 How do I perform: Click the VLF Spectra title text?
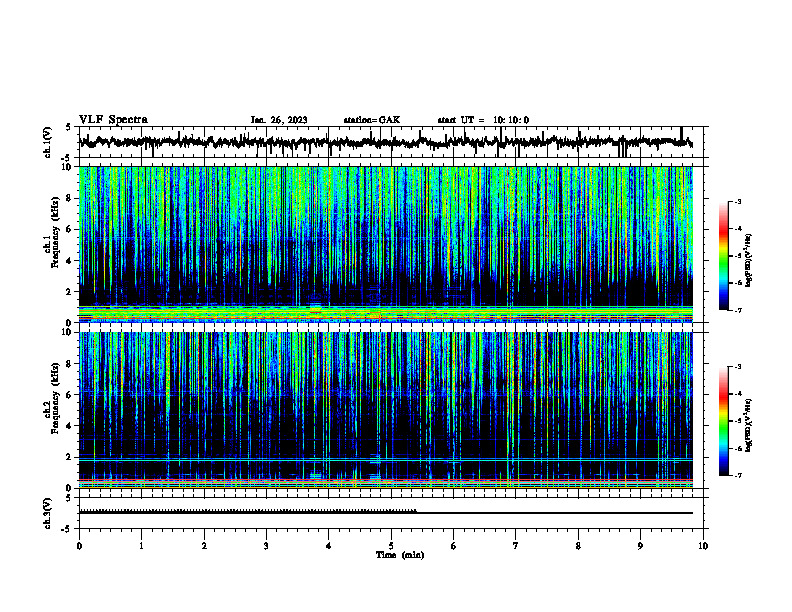pyautogui.click(x=113, y=120)
